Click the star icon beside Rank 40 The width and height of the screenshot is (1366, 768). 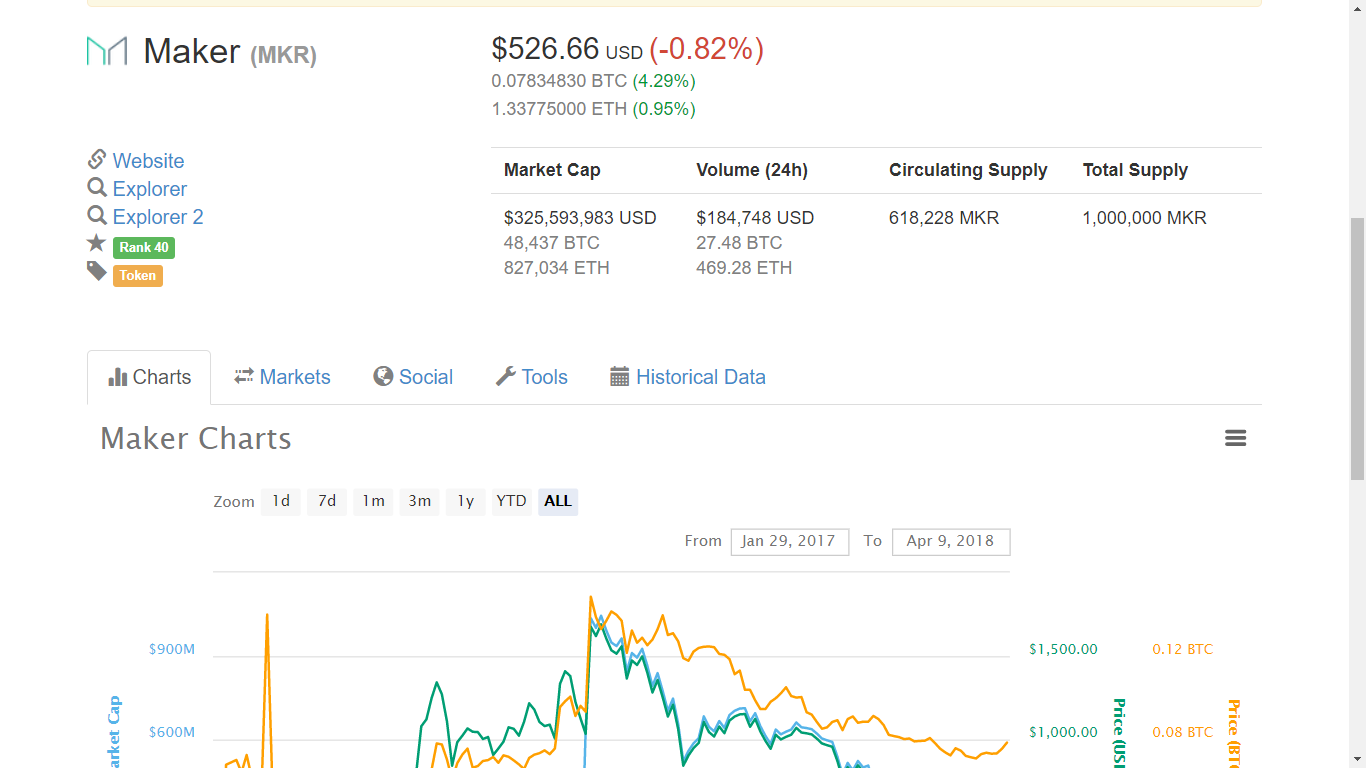pyautogui.click(x=96, y=243)
